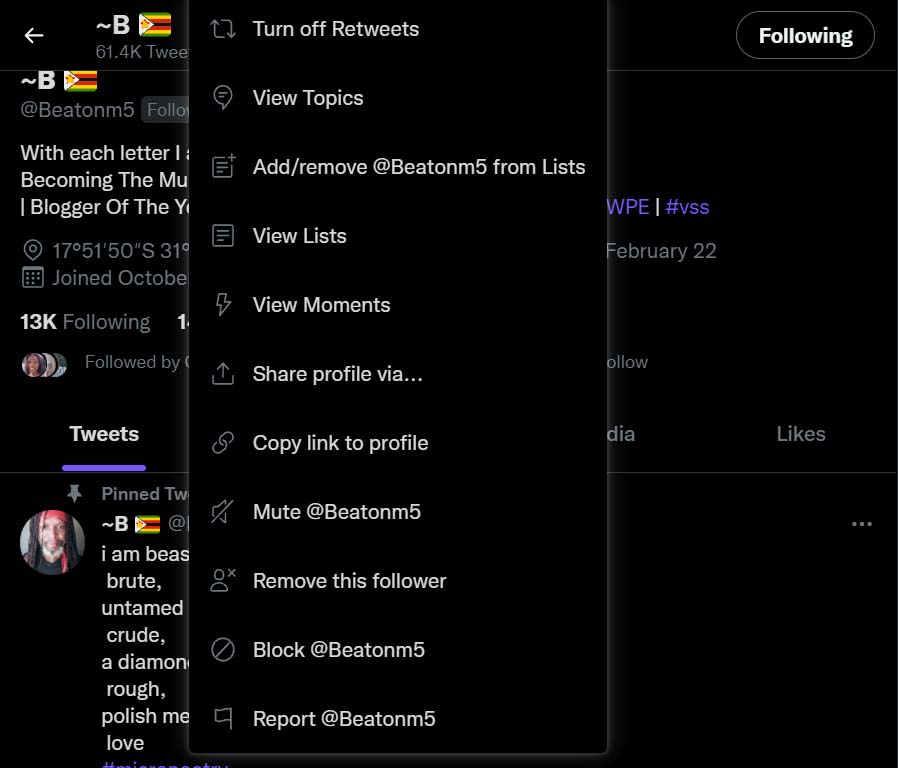898x768 pixels.
Task: Open the Tweets tab
Action: tap(104, 434)
